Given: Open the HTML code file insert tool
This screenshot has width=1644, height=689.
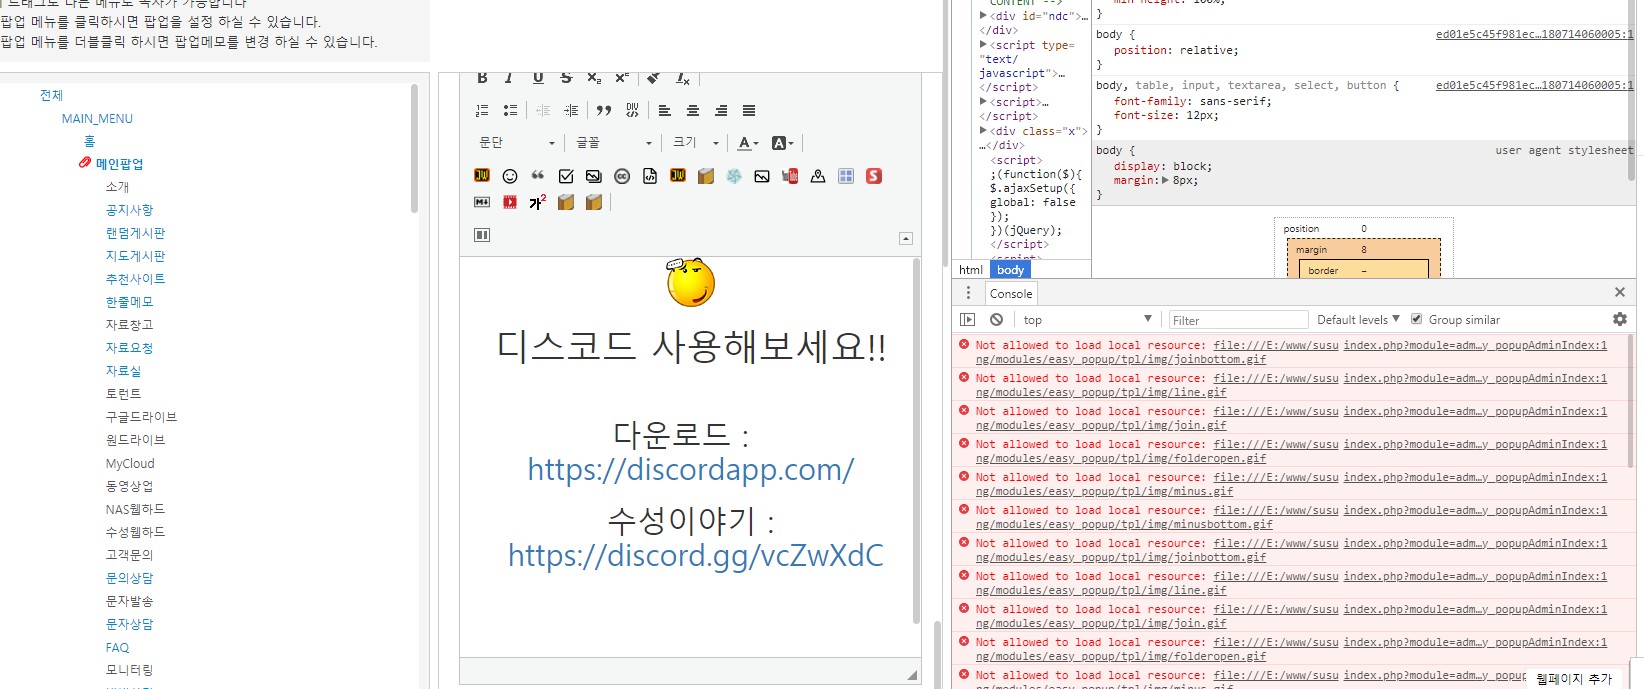Looking at the screenshot, I should click(x=650, y=176).
